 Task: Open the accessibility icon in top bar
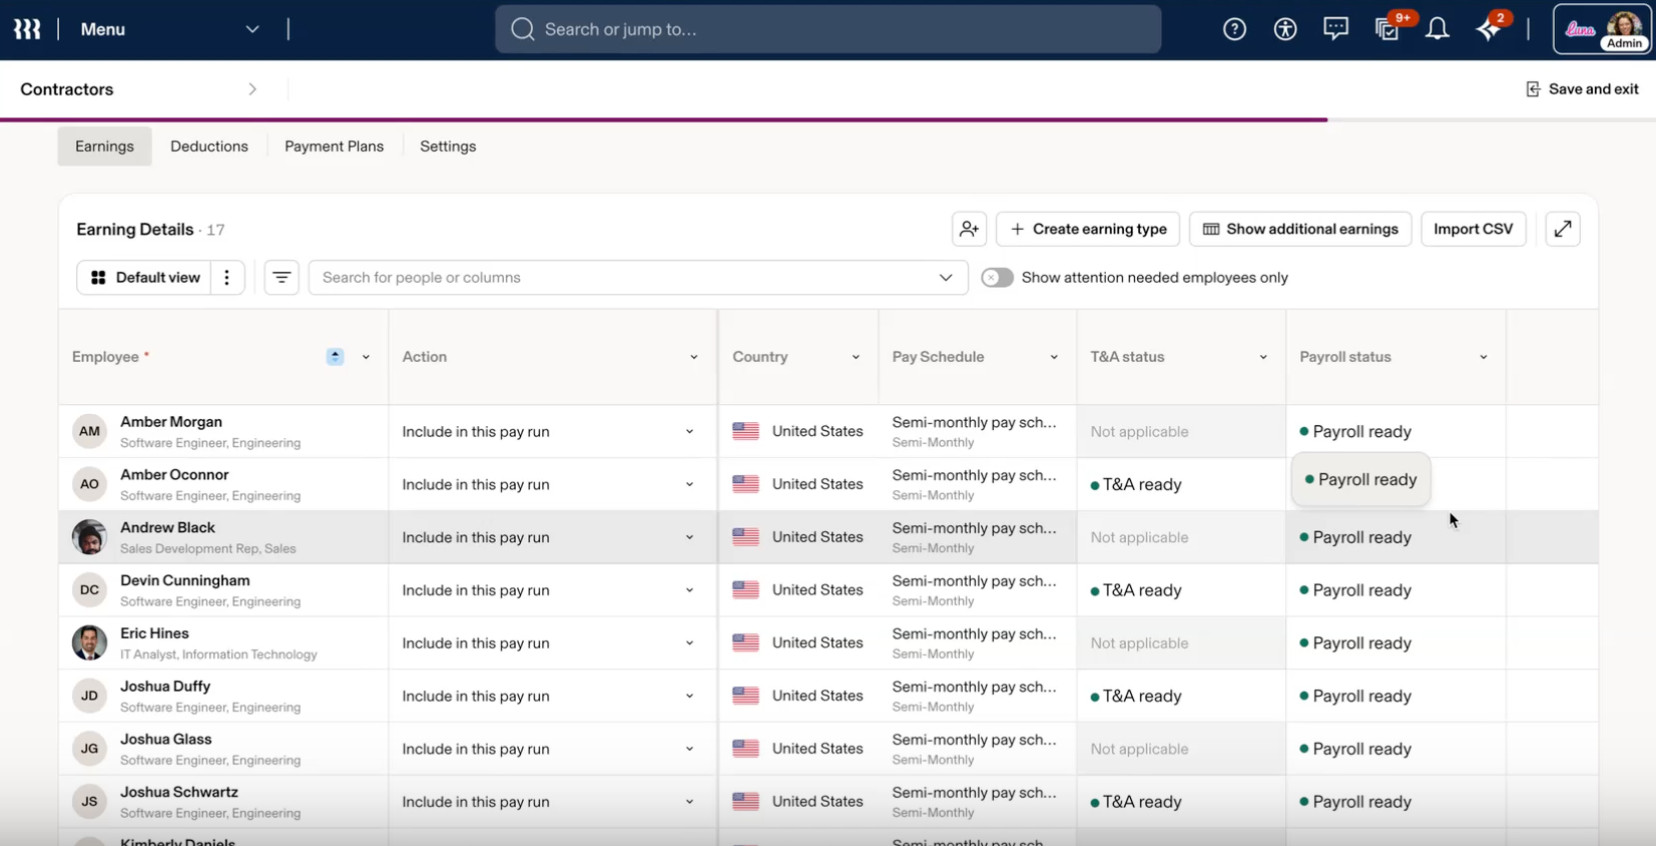(x=1285, y=30)
